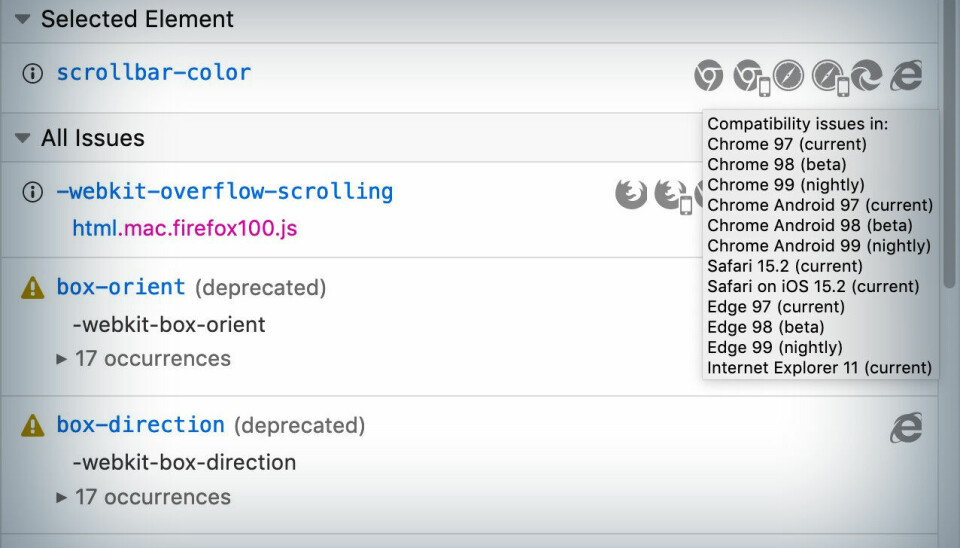
Task: Click info icon next to -webkit-overflow-scrolling
Action: [x=32, y=192]
